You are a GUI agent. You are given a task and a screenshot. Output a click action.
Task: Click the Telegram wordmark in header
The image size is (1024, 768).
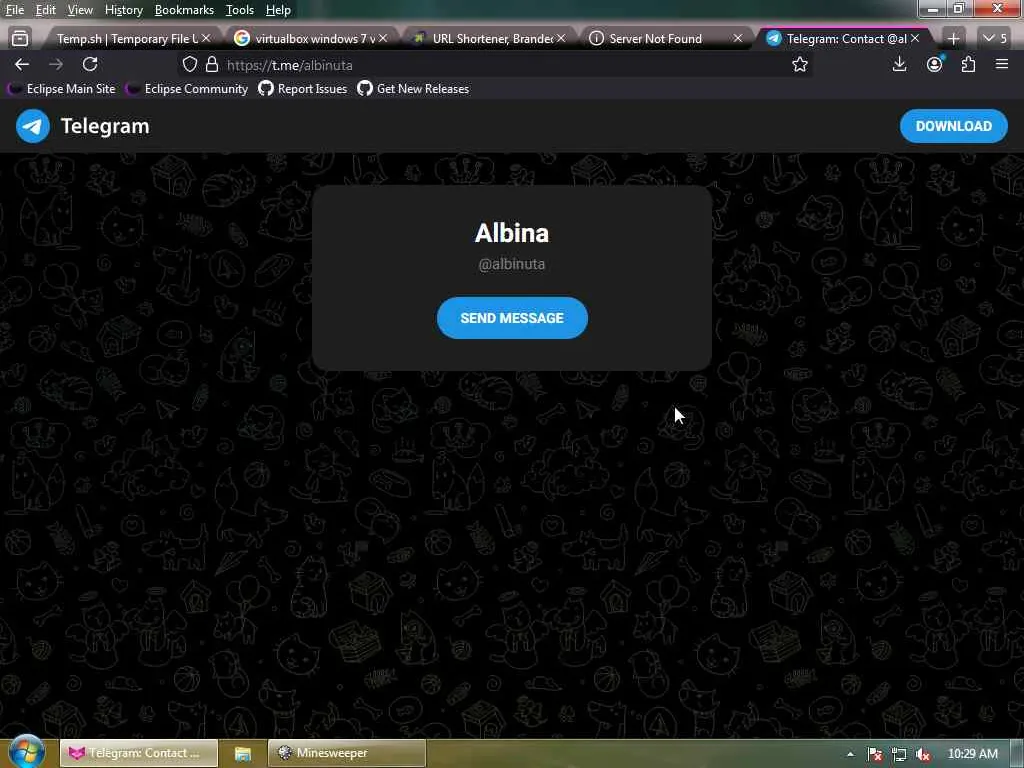point(105,126)
